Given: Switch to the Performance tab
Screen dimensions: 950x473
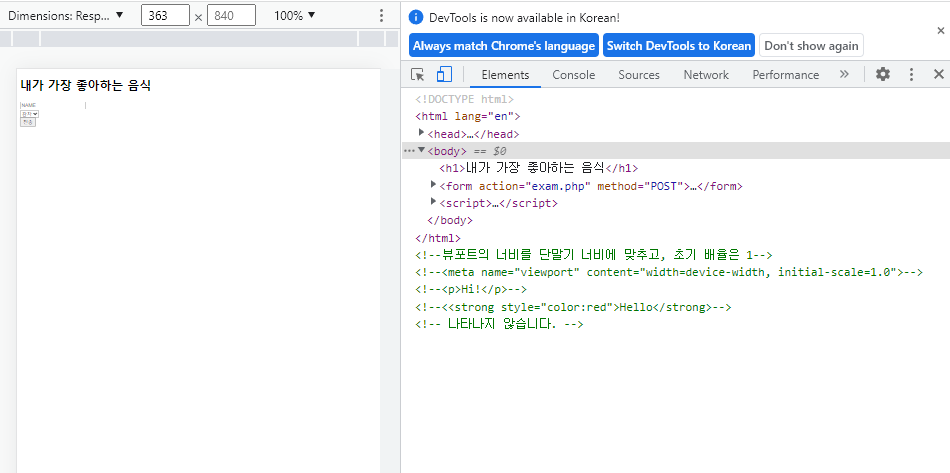Looking at the screenshot, I should pos(785,75).
